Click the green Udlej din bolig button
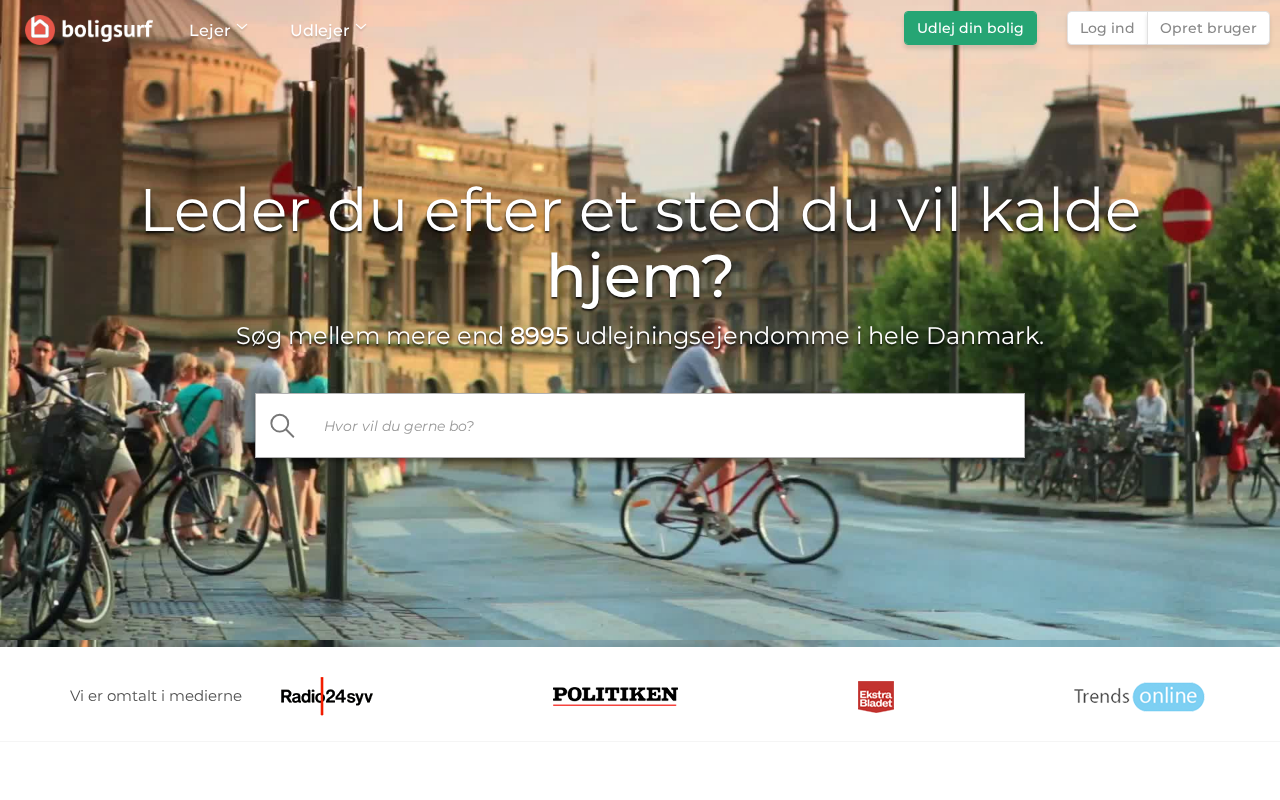Screen dimensions: 1280x800 tap(970, 28)
